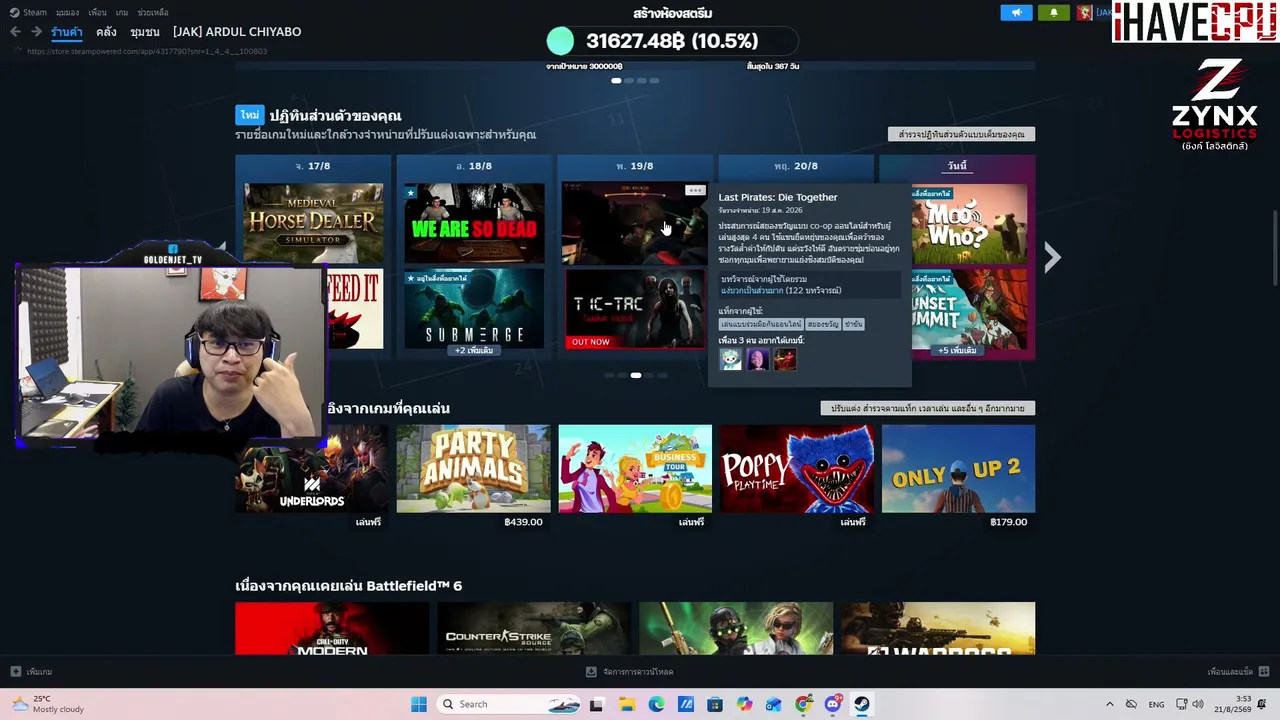The image size is (1280, 720).
Task: Open Steam from the taskbar
Action: (x=862, y=704)
